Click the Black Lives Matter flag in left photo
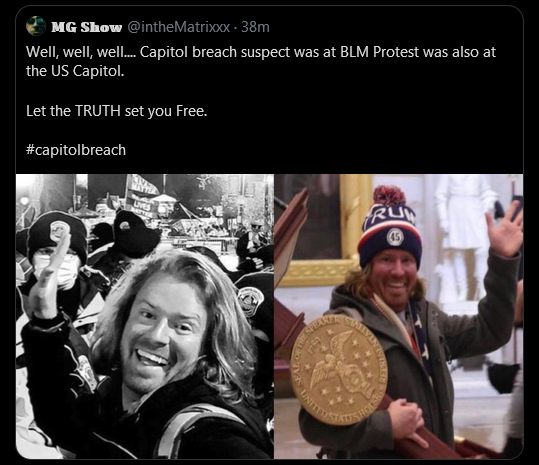Image resolution: width=539 pixels, height=465 pixels. (x=141, y=195)
